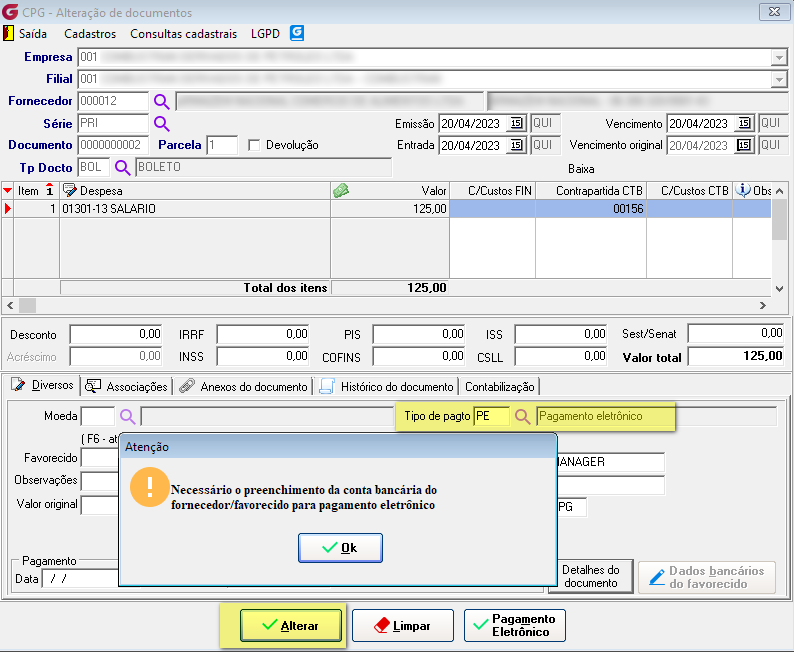Click the CSLL value field
The image size is (794, 652).
coord(561,356)
